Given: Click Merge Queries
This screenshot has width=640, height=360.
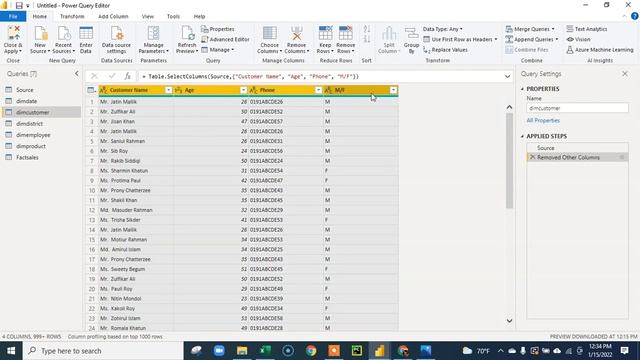Looking at the screenshot, I should click(530, 29).
